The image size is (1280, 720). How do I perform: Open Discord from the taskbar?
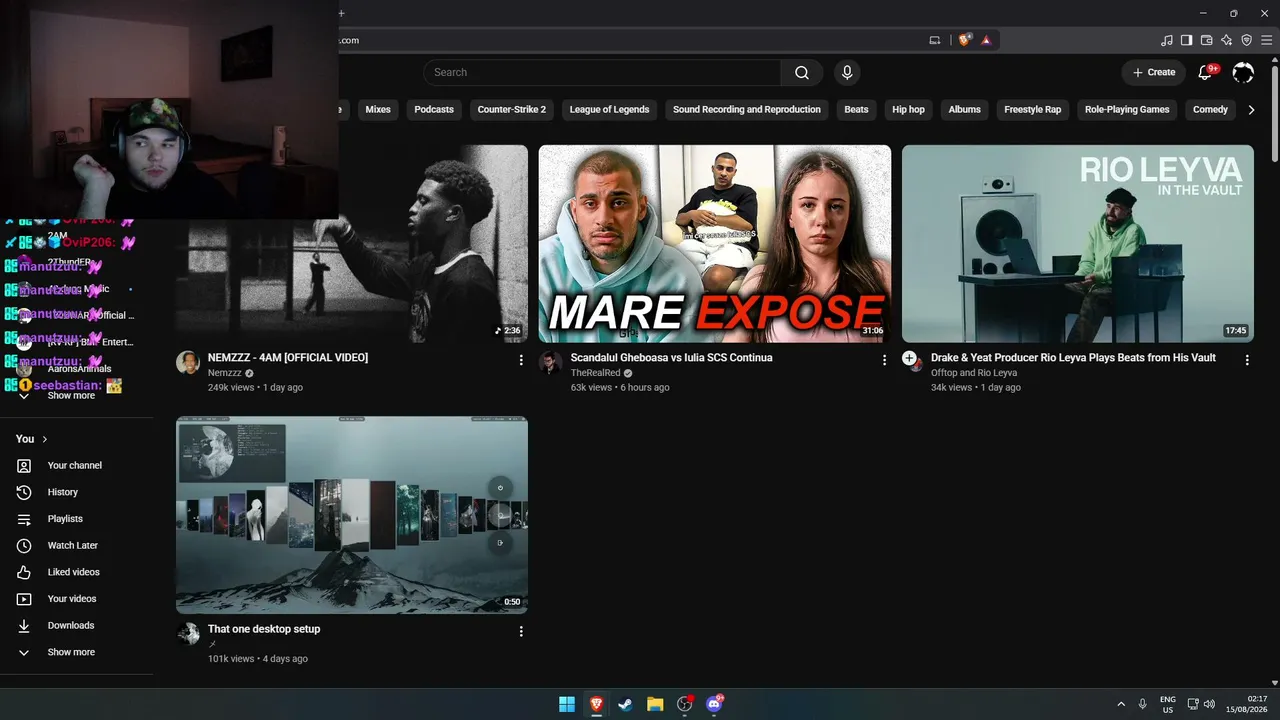coord(714,704)
